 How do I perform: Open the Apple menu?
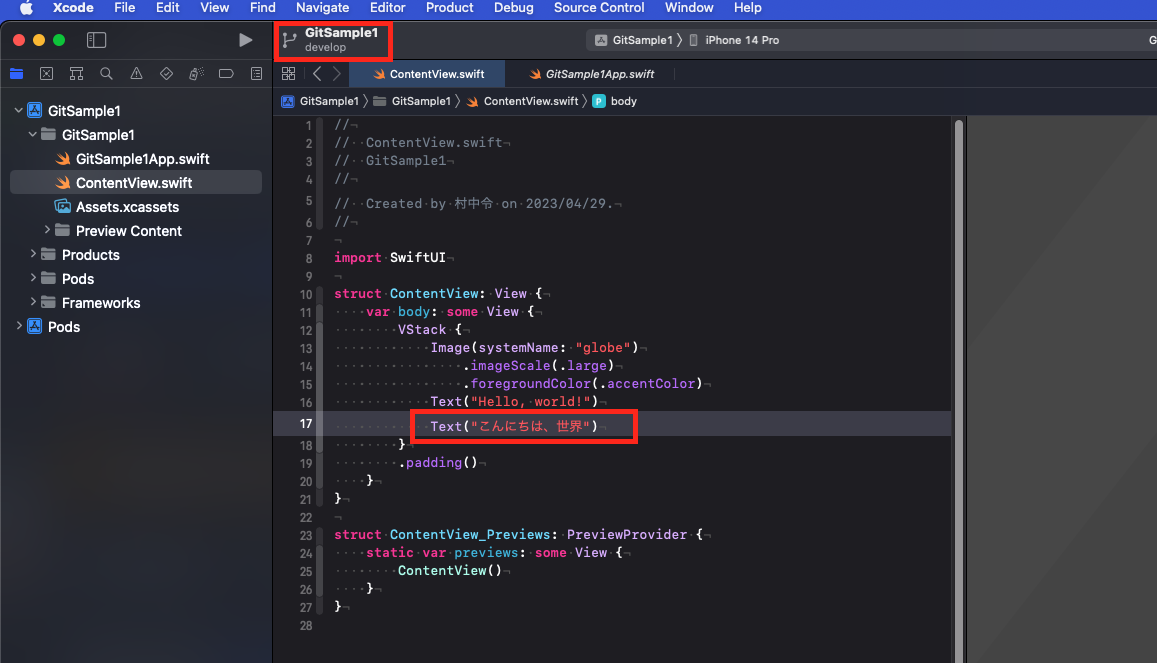(x=27, y=7)
